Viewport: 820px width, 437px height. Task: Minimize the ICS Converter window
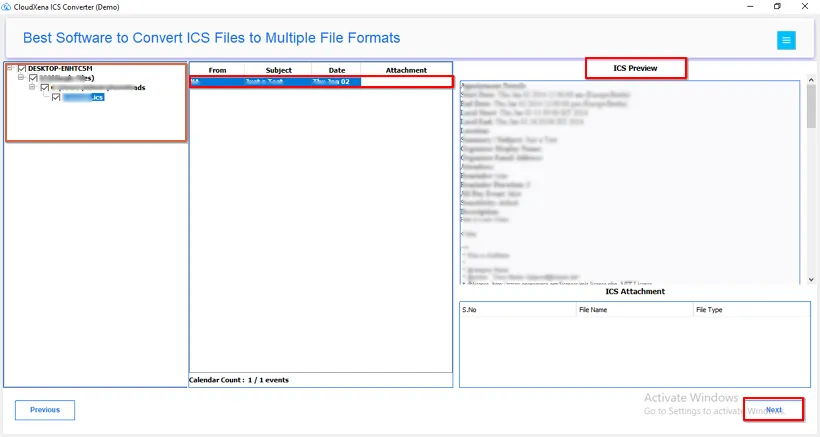pos(750,7)
